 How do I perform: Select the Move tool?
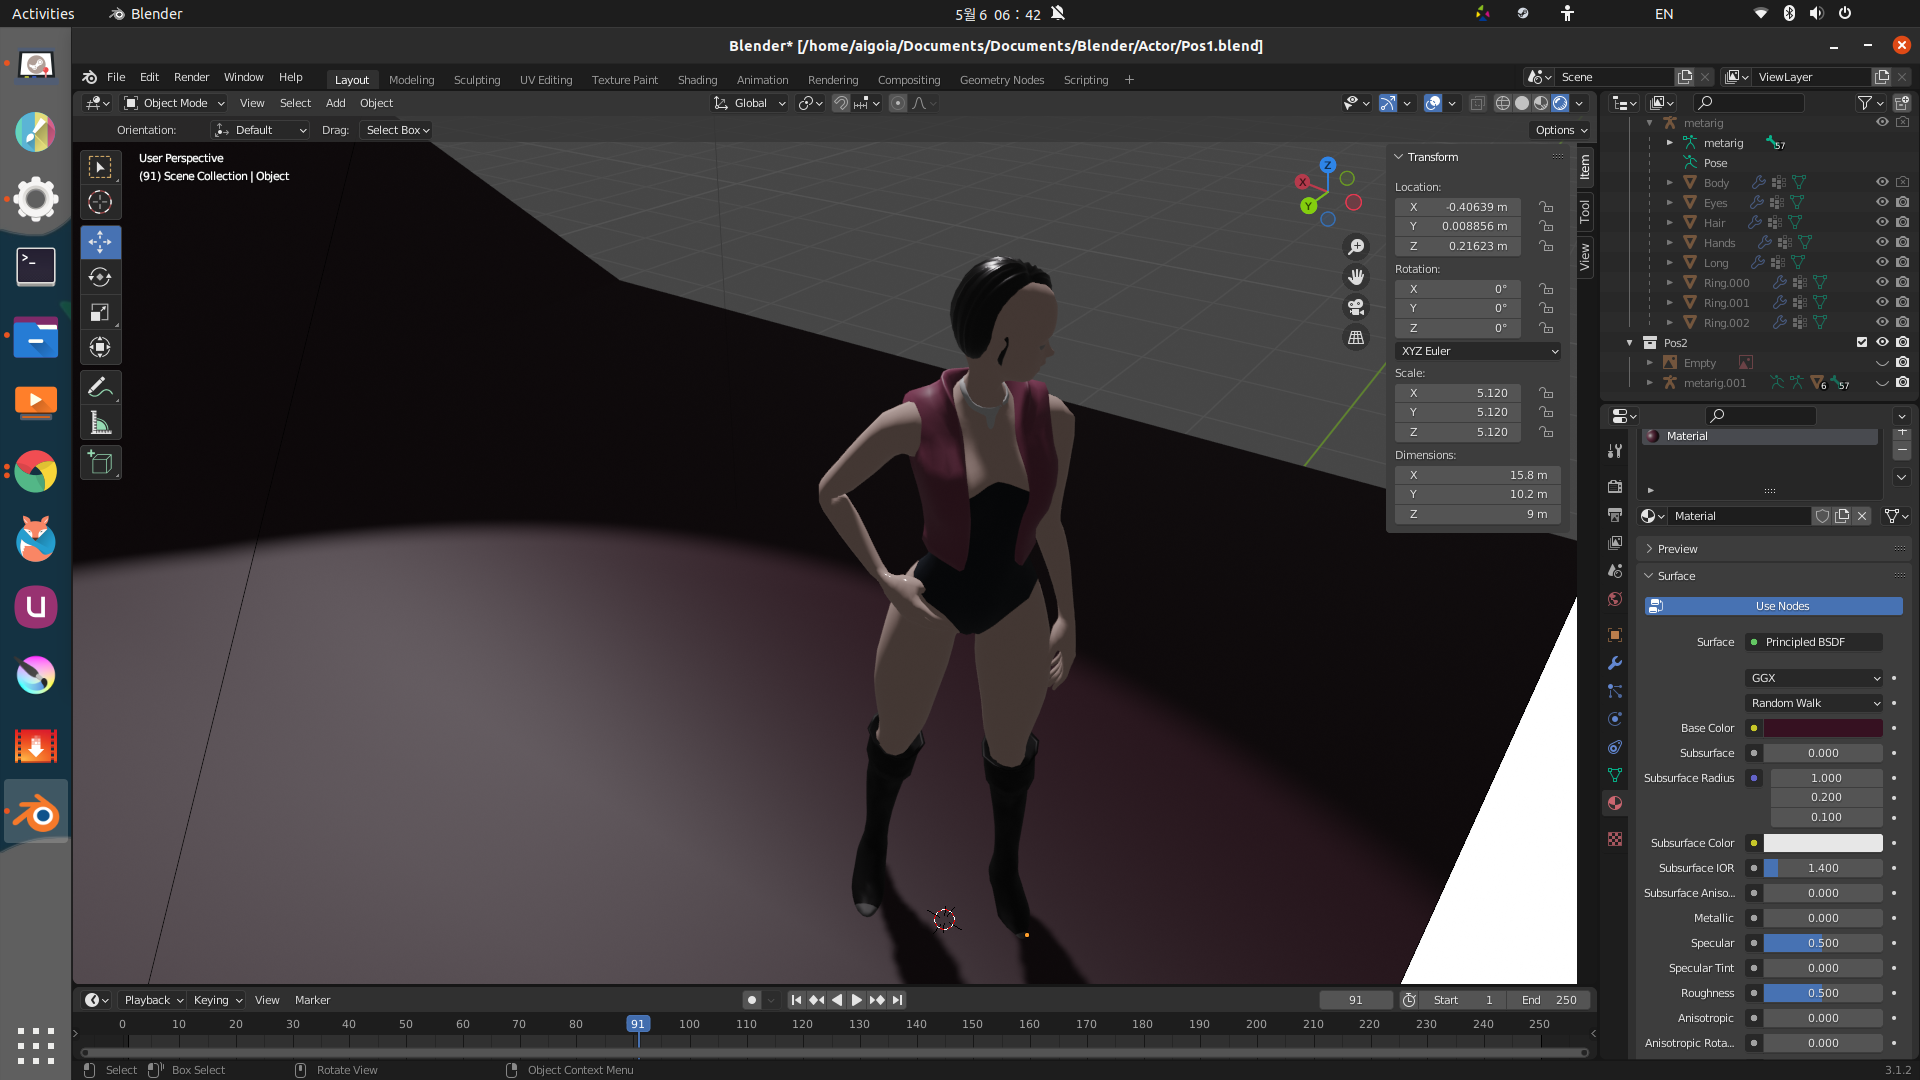click(100, 242)
